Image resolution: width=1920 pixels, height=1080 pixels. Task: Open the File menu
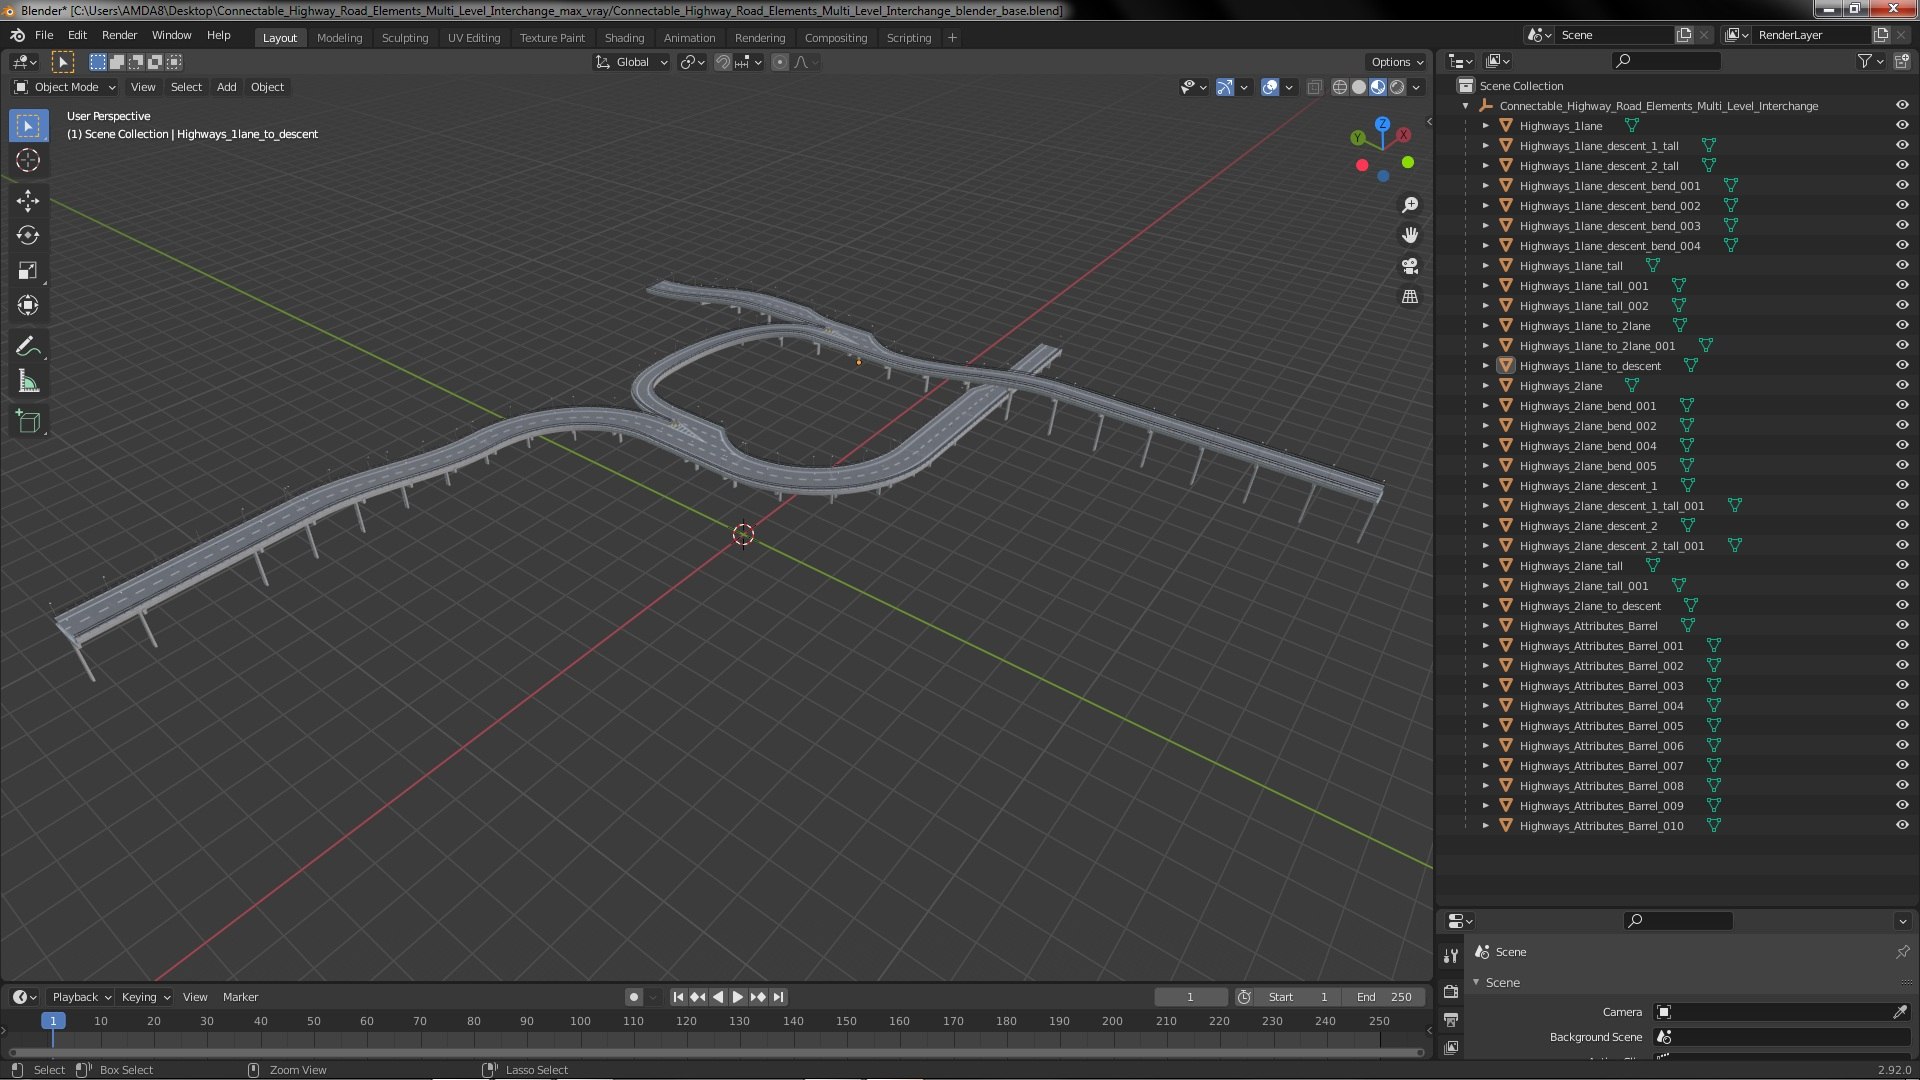tap(44, 35)
